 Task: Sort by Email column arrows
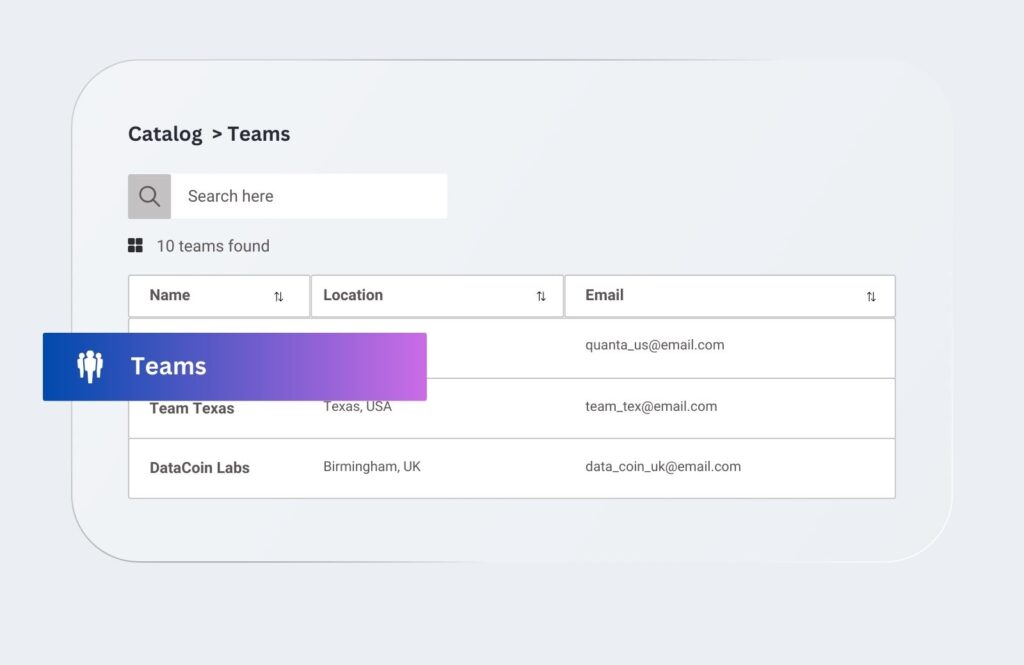[x=871, y=297]
